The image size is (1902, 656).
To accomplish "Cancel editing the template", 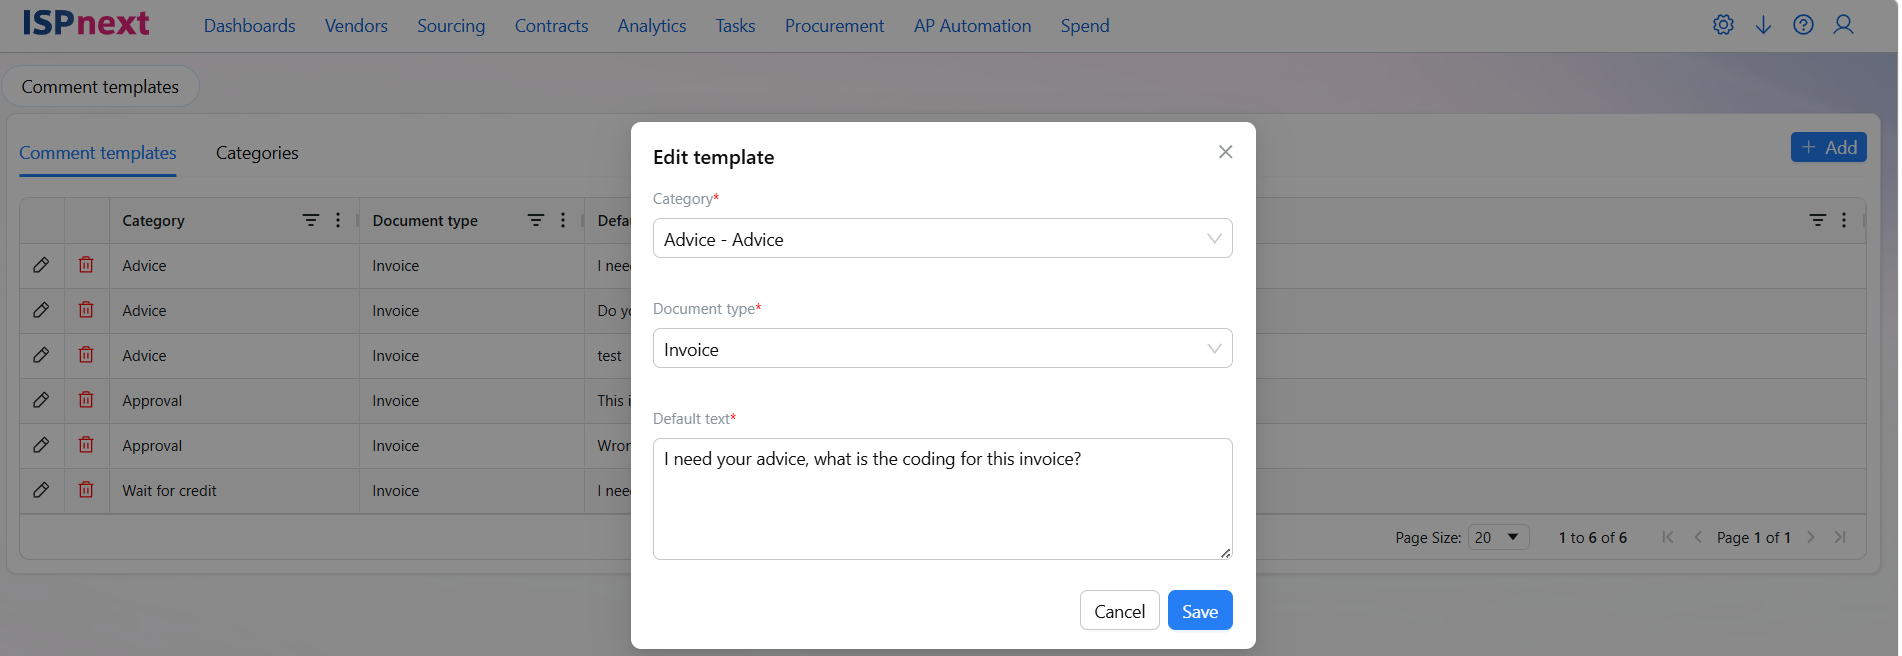I will [1119, 611].
